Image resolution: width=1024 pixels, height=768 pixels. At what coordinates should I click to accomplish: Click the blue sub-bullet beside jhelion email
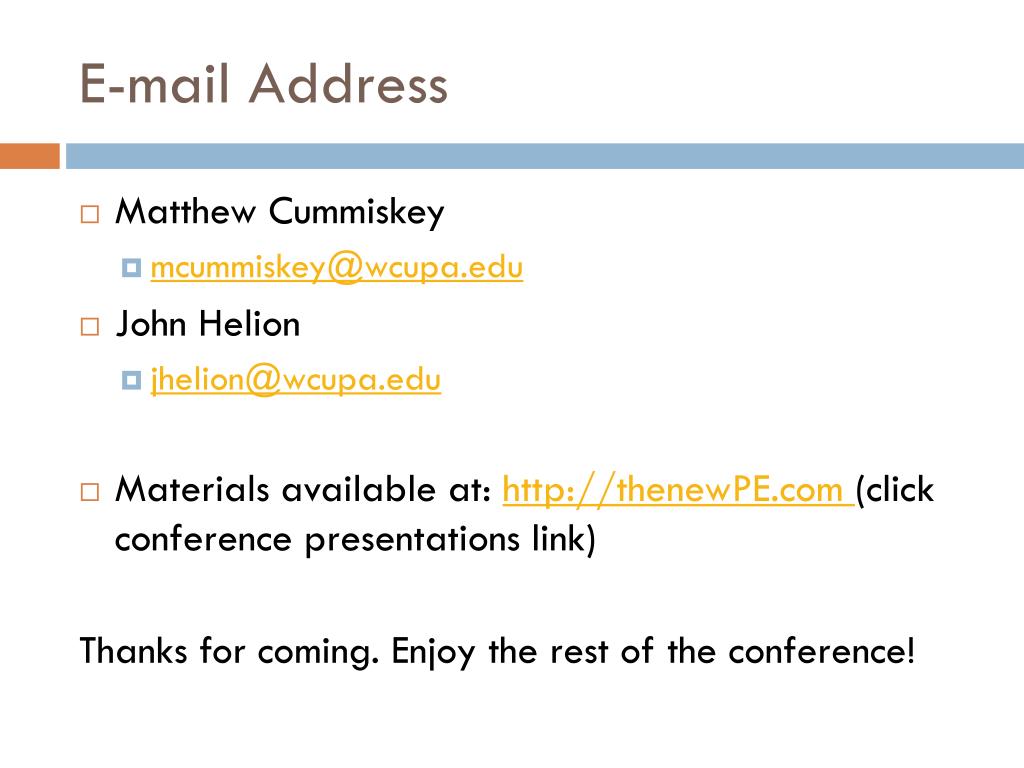(131, 380)
